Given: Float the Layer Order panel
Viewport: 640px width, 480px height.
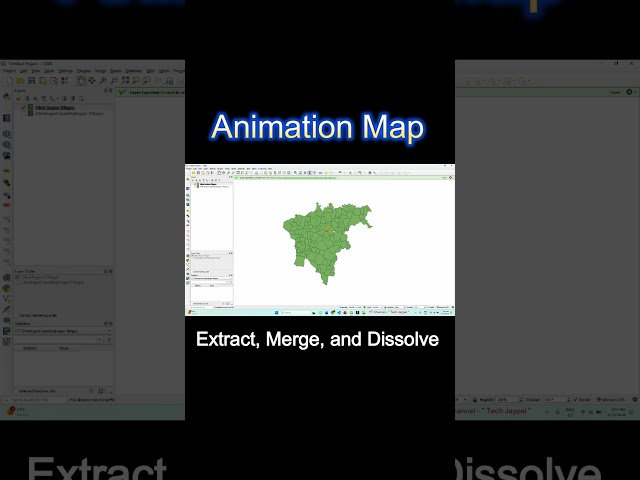Looking at the screenshot, I should [106, 271].
